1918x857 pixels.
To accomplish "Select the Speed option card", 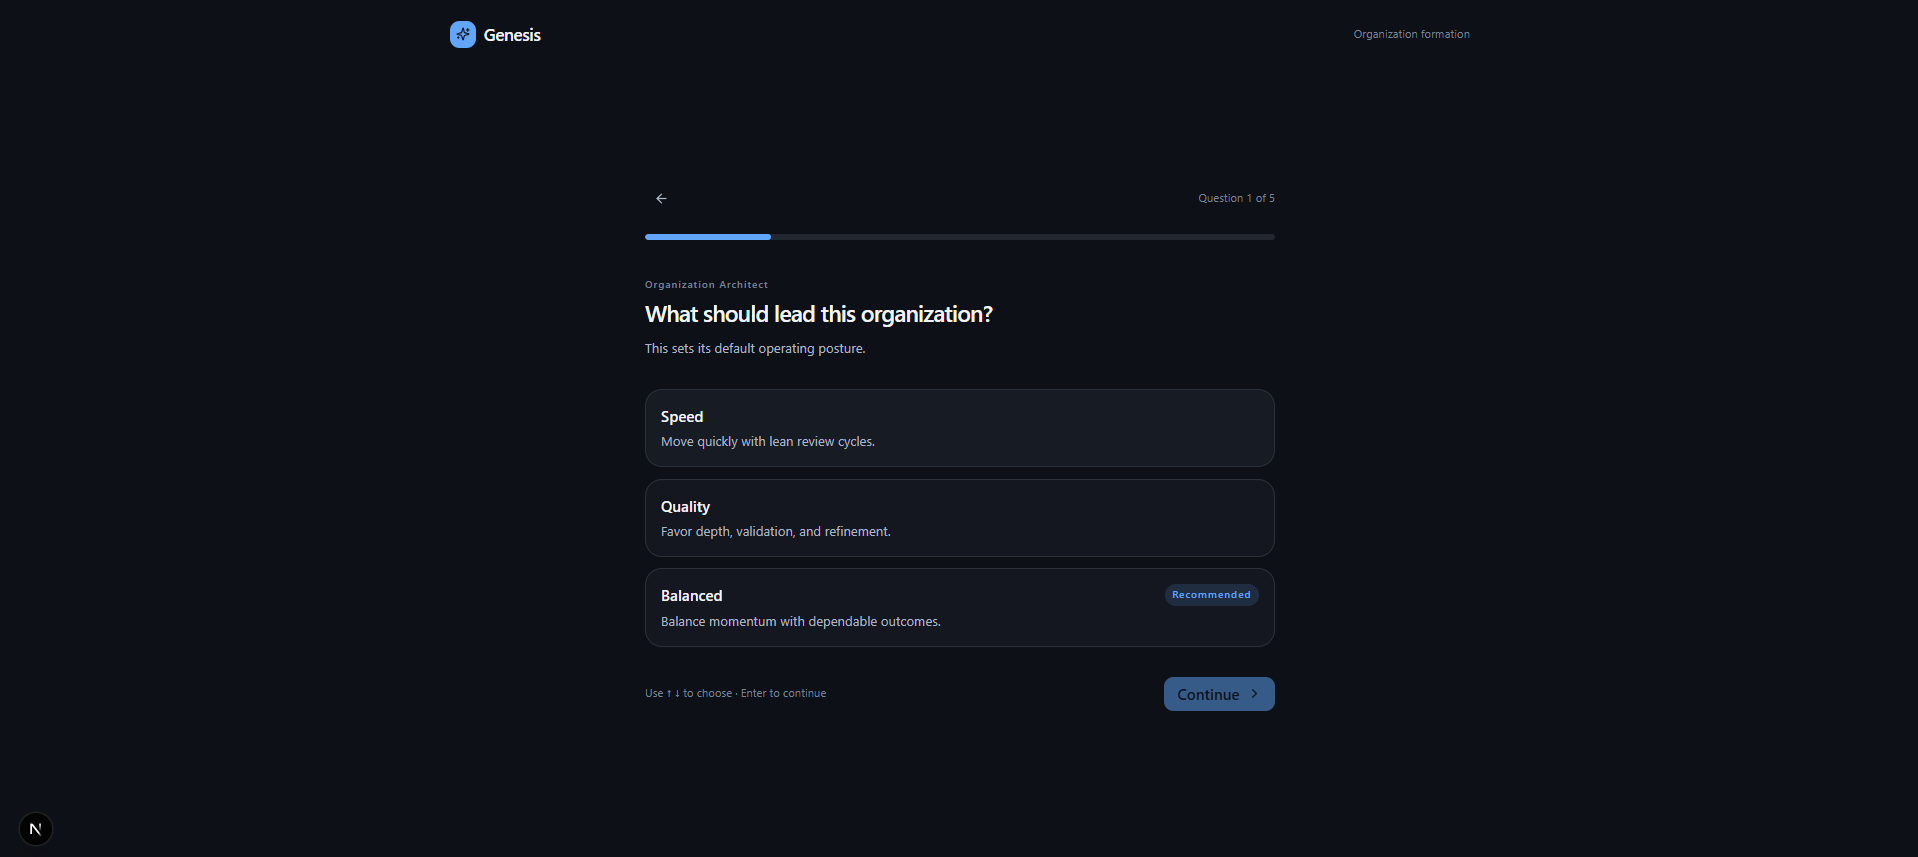I will [959, 428].
